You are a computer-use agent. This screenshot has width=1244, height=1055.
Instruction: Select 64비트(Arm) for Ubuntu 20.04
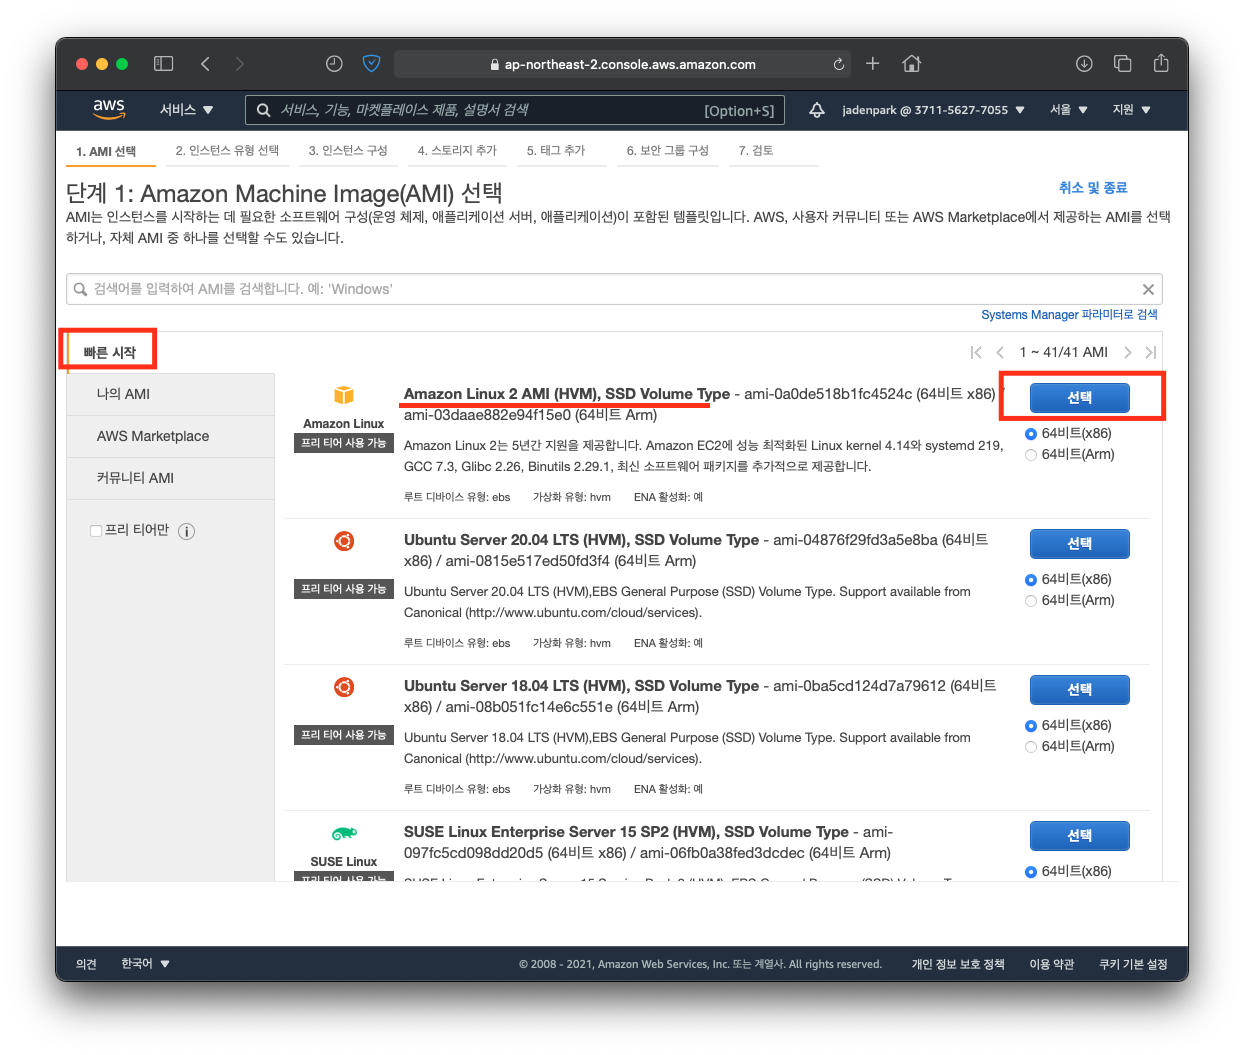click(x=1031, y=601)
